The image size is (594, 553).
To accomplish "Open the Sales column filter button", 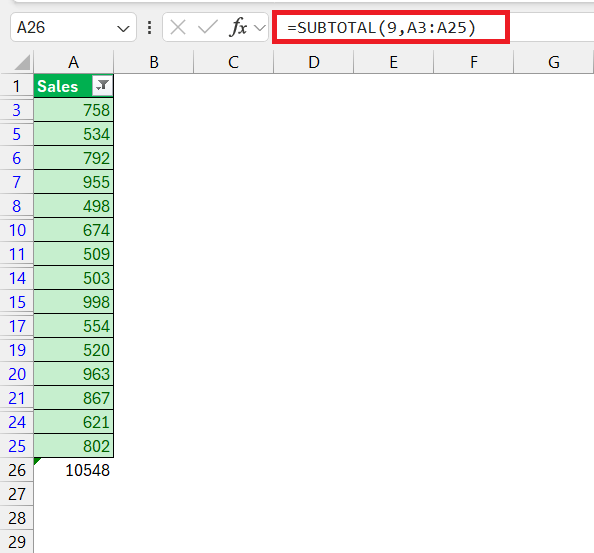I will point(102,86).
